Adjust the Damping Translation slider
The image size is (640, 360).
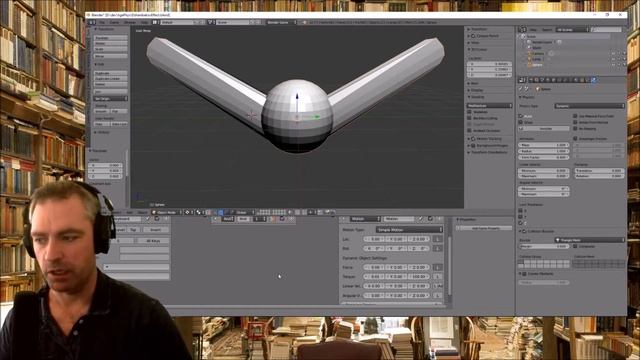[x=599, y=171]
